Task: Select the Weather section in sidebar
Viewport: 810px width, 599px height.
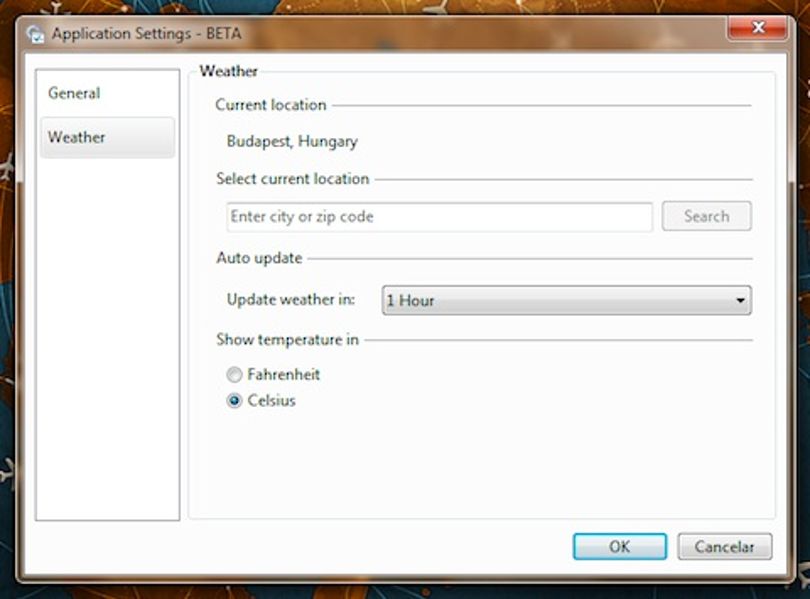Action: click(107, 137)
